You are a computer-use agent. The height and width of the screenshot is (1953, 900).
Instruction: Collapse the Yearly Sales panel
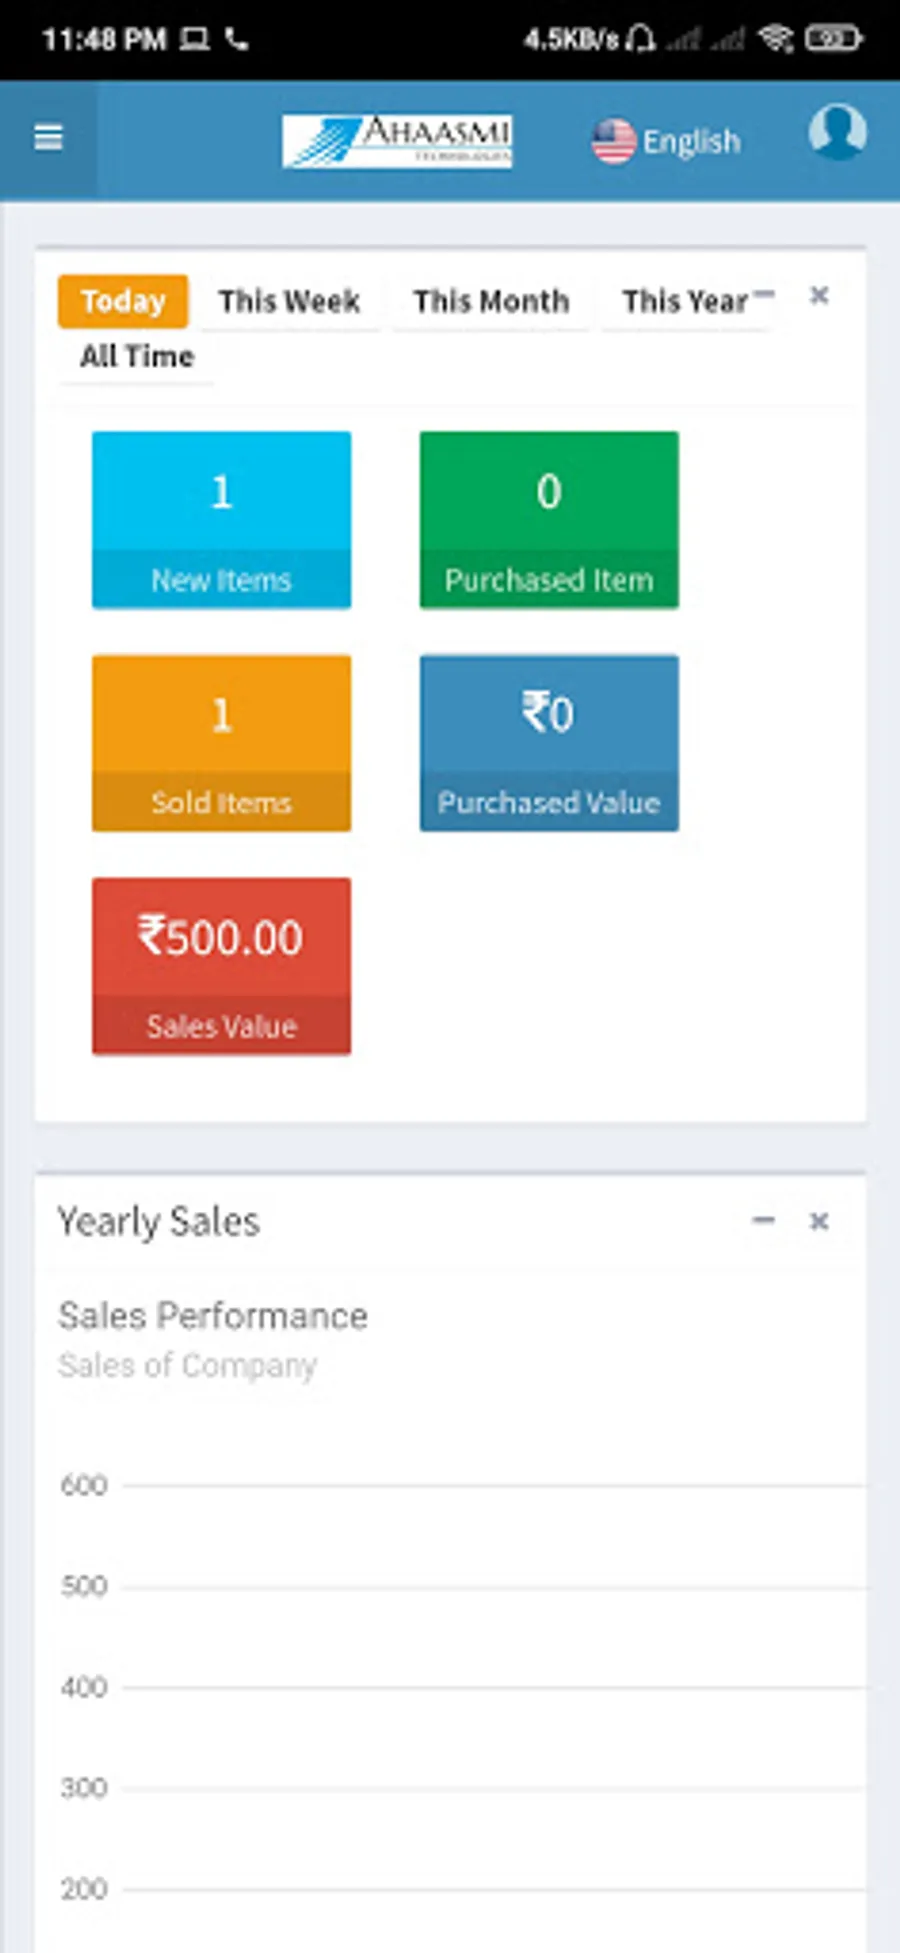point(764,1220)
